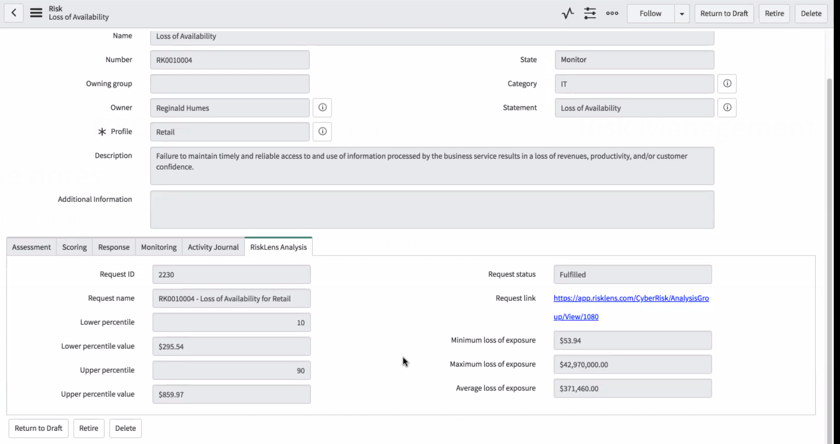Click the Name field
Viewport: 840px width, 444px height.
pyautogui.click(x=432, y=36)
